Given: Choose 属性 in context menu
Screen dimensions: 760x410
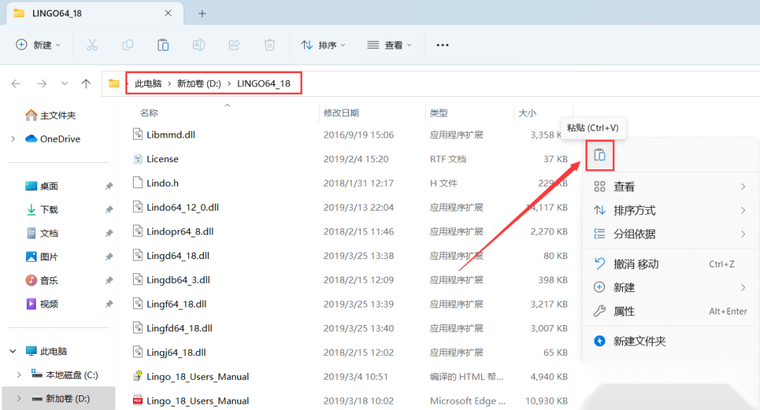Looking at the screenshot, I should [x=671, y=311].
